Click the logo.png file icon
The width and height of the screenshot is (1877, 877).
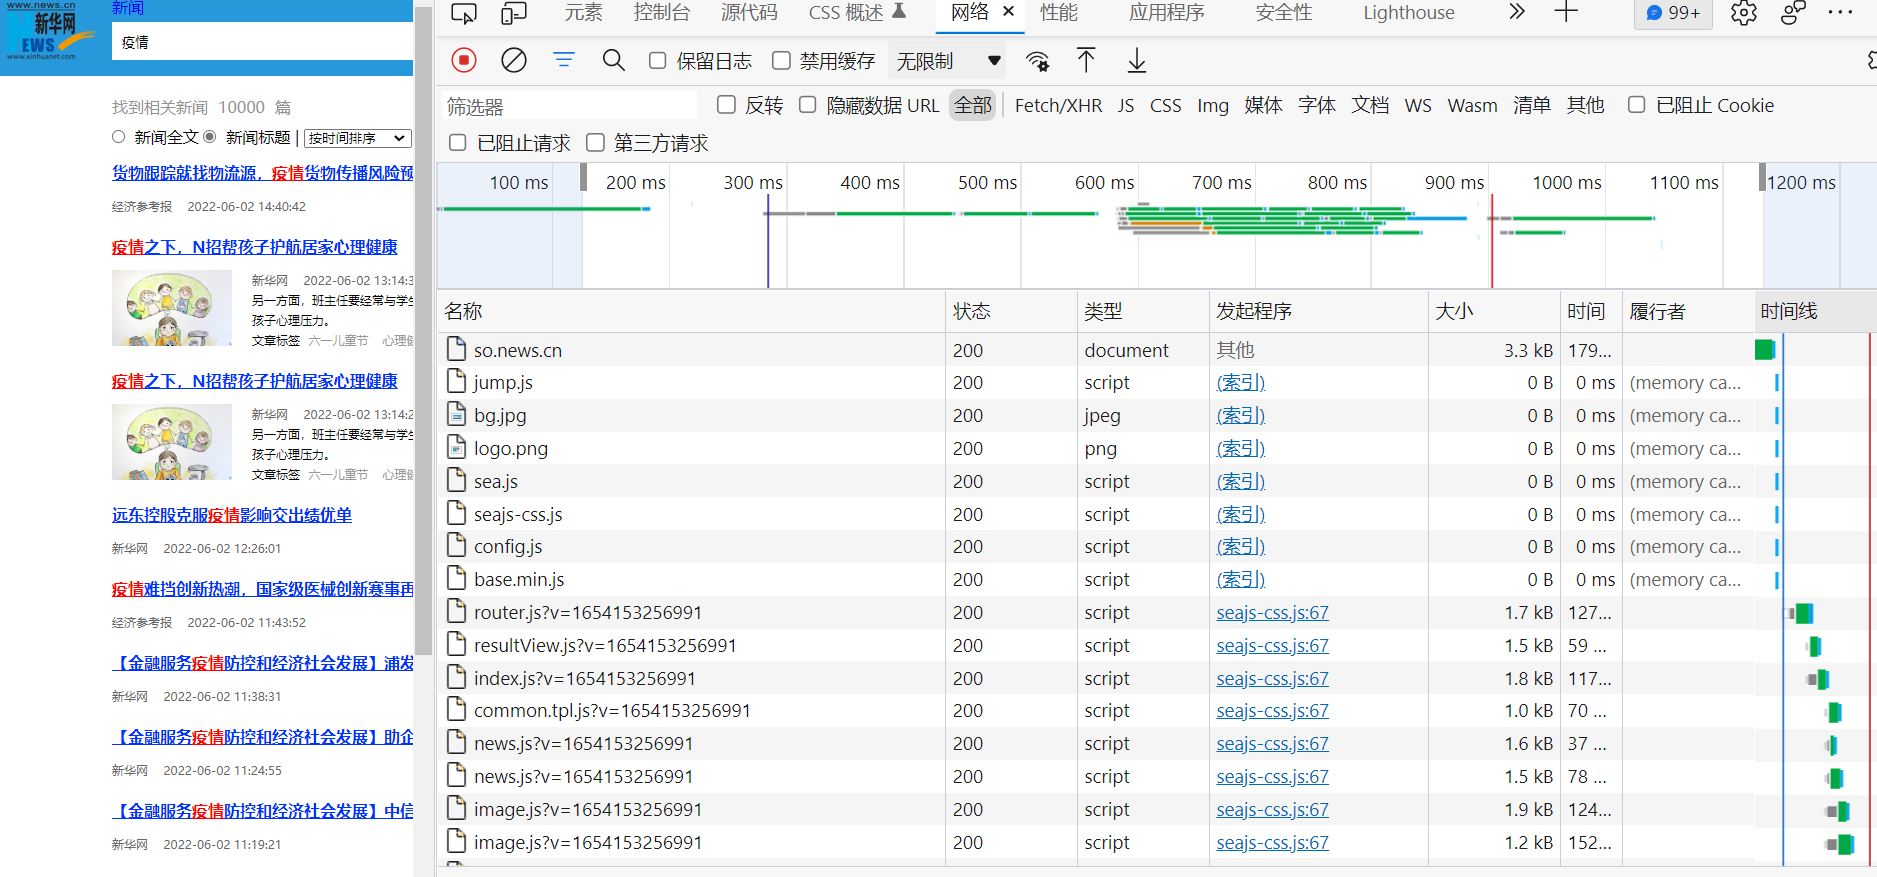tap(457, 447)
